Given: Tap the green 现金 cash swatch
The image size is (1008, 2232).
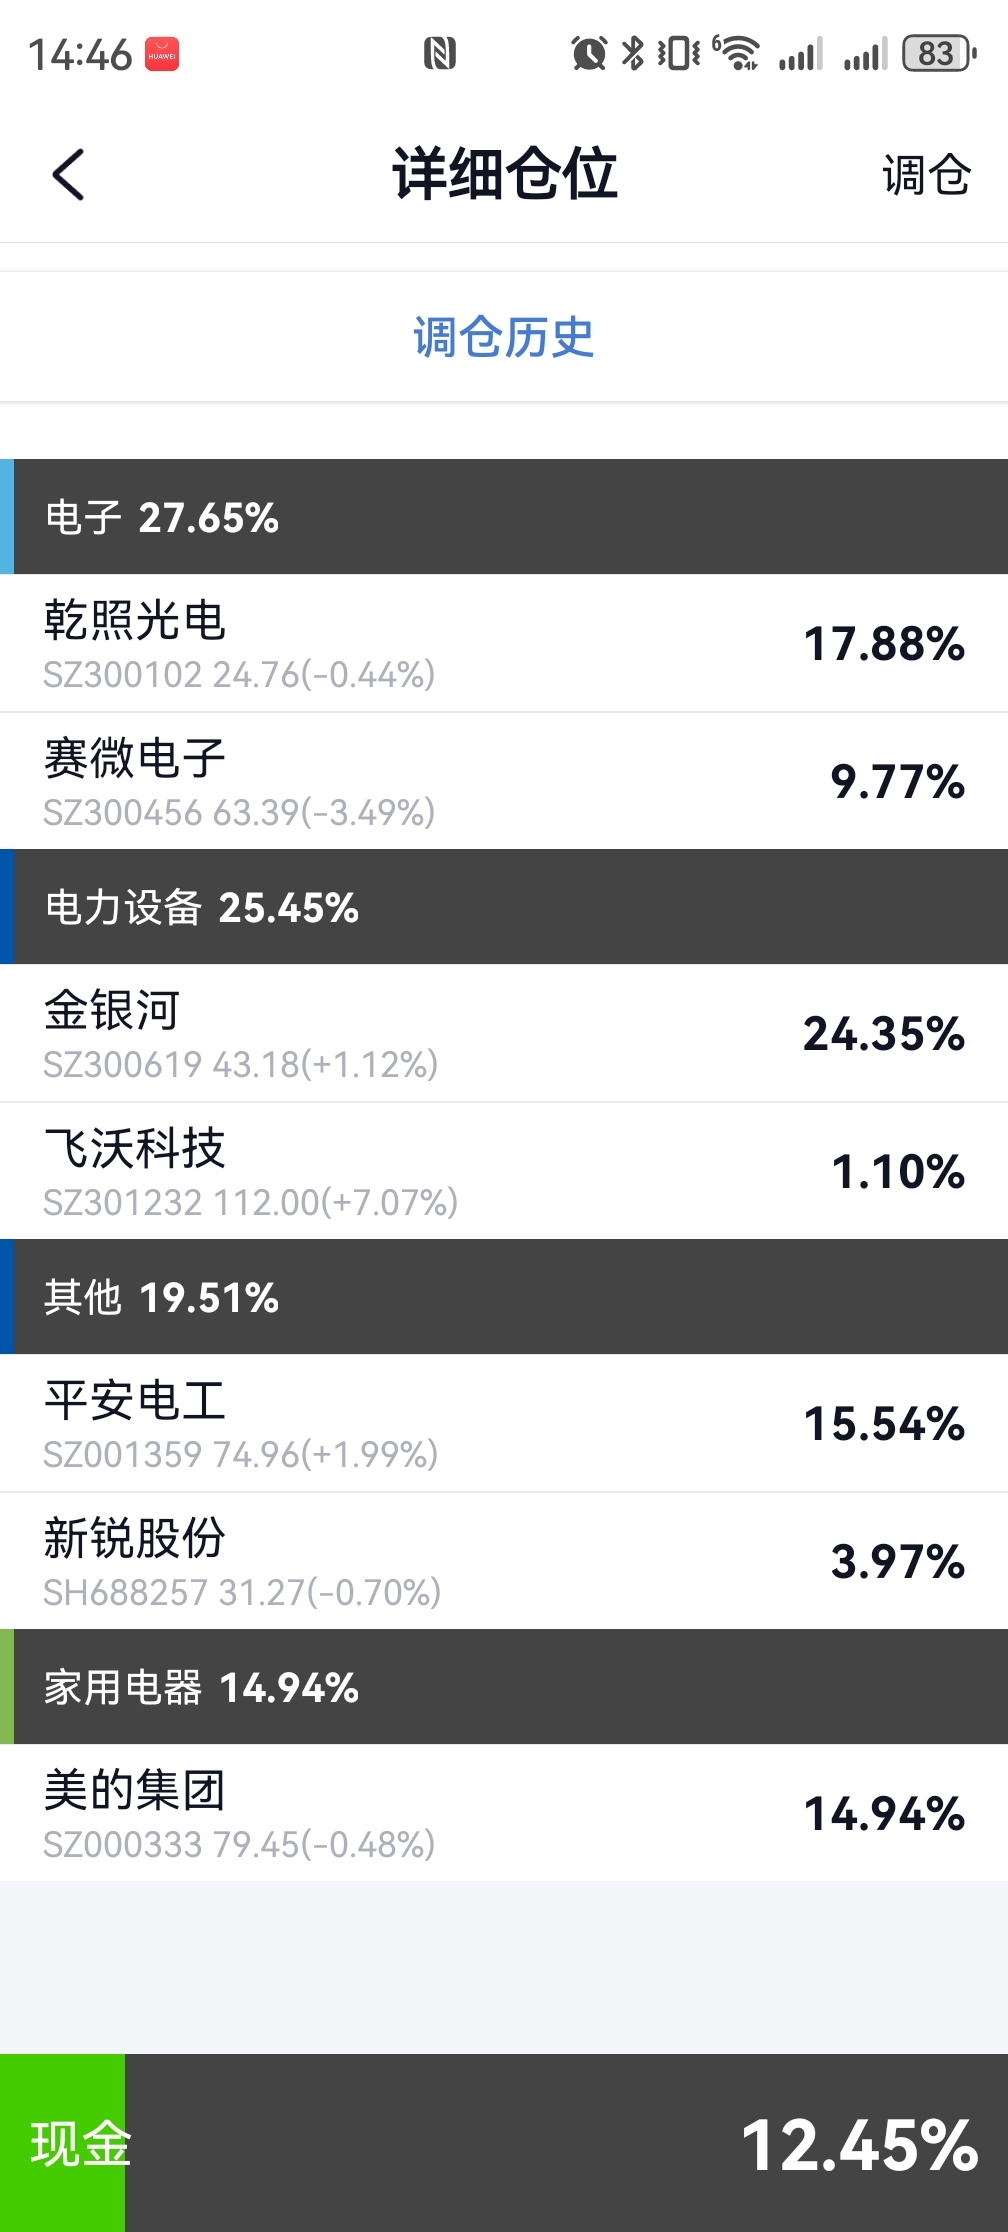Looking at the screenshot, I should [x=63, y=2143].
